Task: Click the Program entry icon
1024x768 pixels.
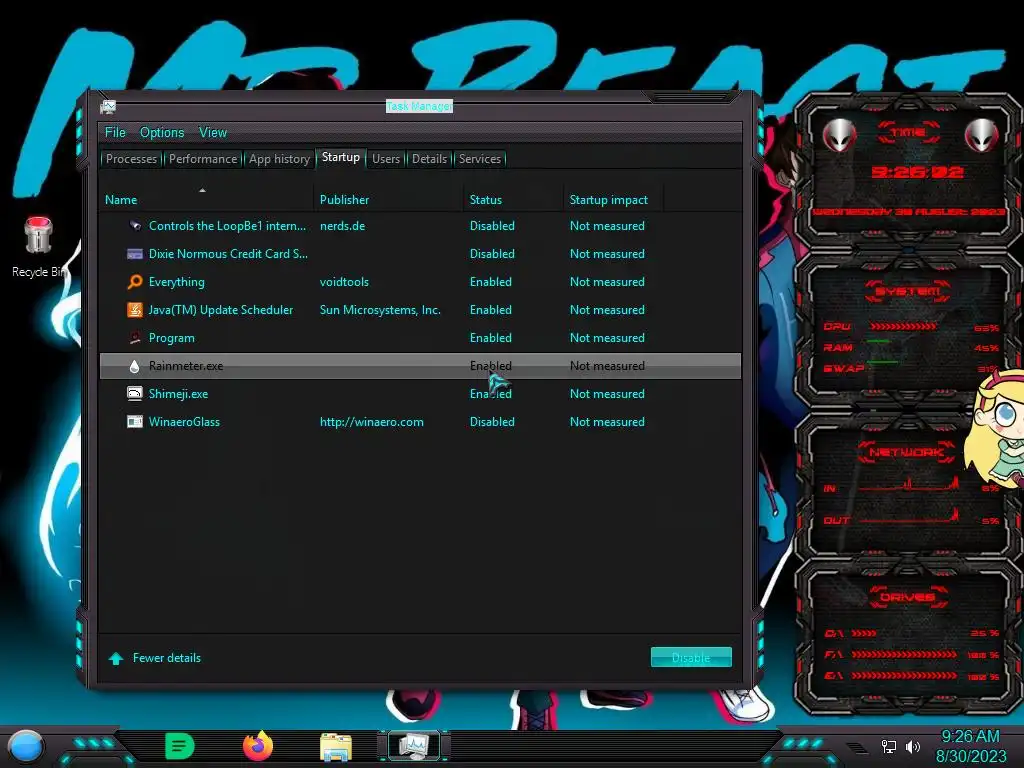Action: point(135,338)
